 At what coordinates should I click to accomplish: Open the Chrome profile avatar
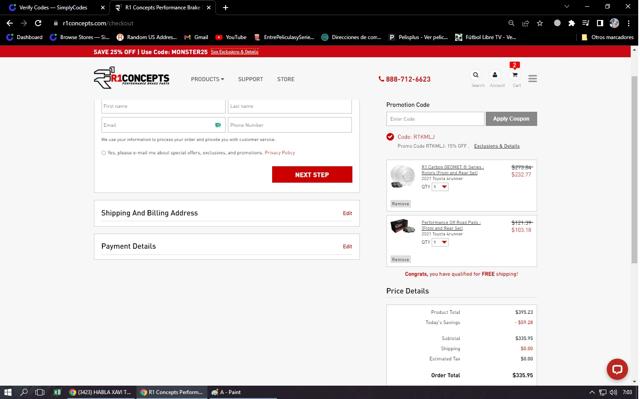coord(614,23)
